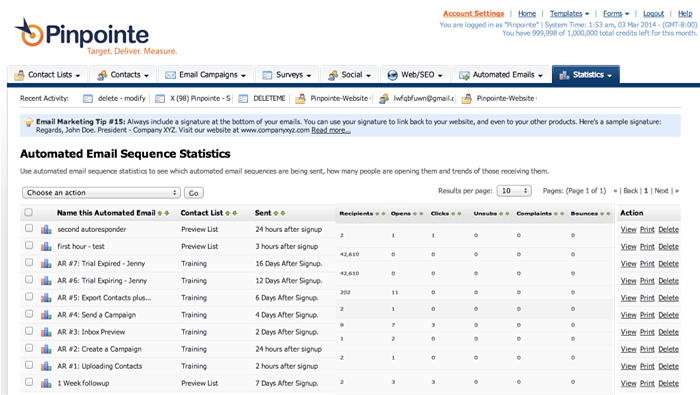This screenshot has width=700, height=395.
Task: Open chart icon for AR #1: Uploading Contacts
Action: point(46,366)
